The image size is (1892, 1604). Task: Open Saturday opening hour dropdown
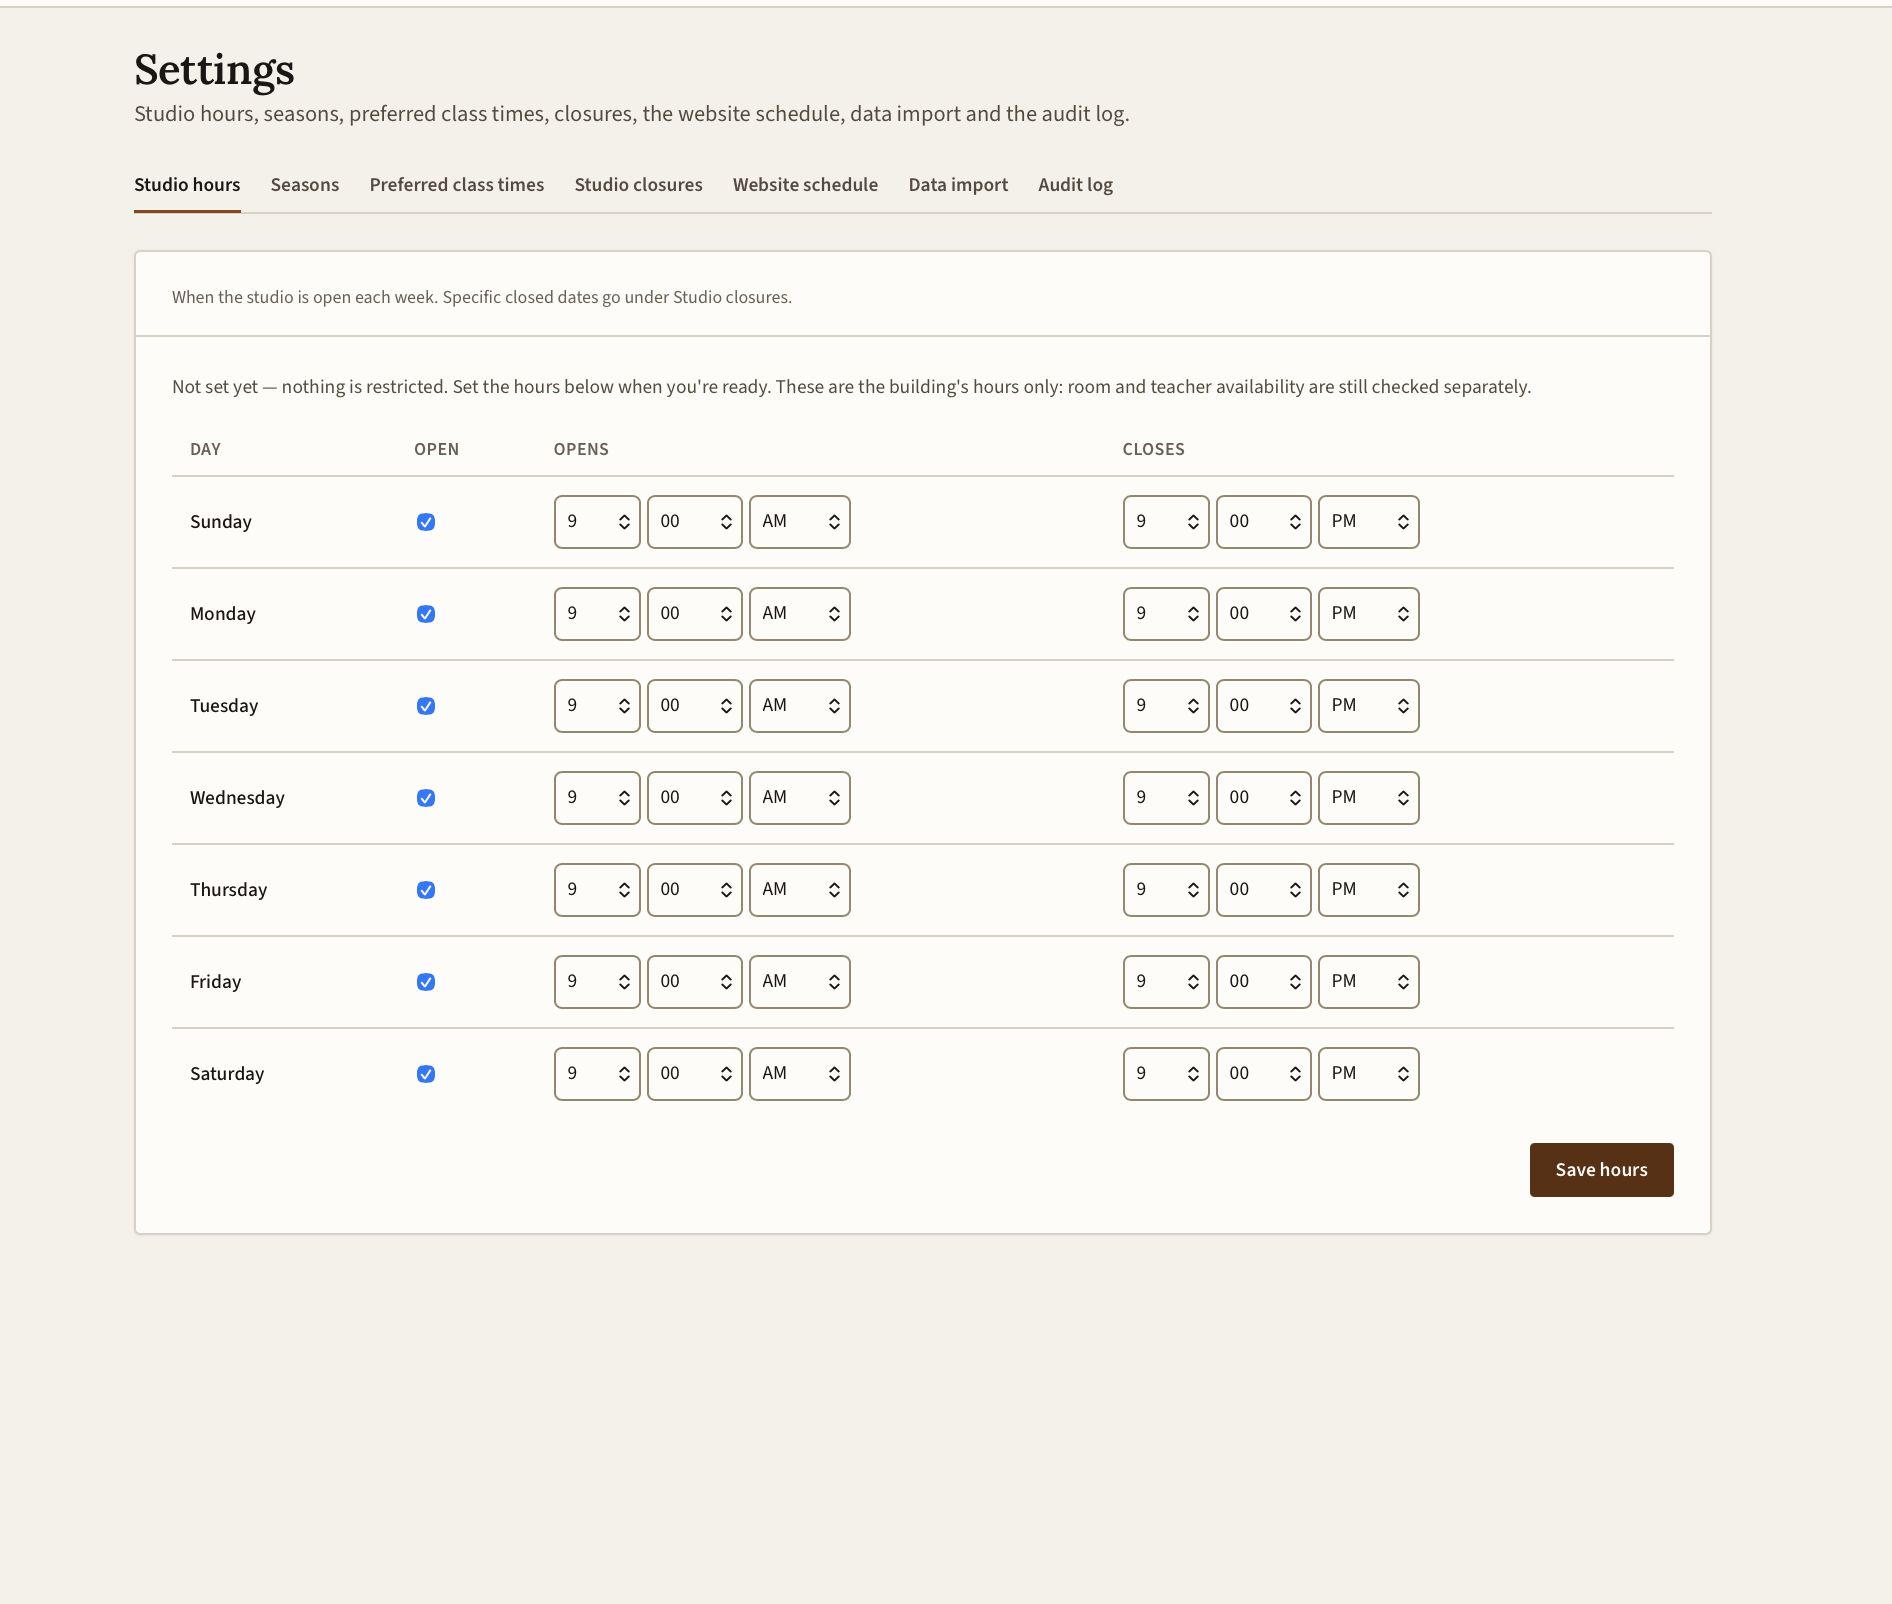coord(597,1074)
